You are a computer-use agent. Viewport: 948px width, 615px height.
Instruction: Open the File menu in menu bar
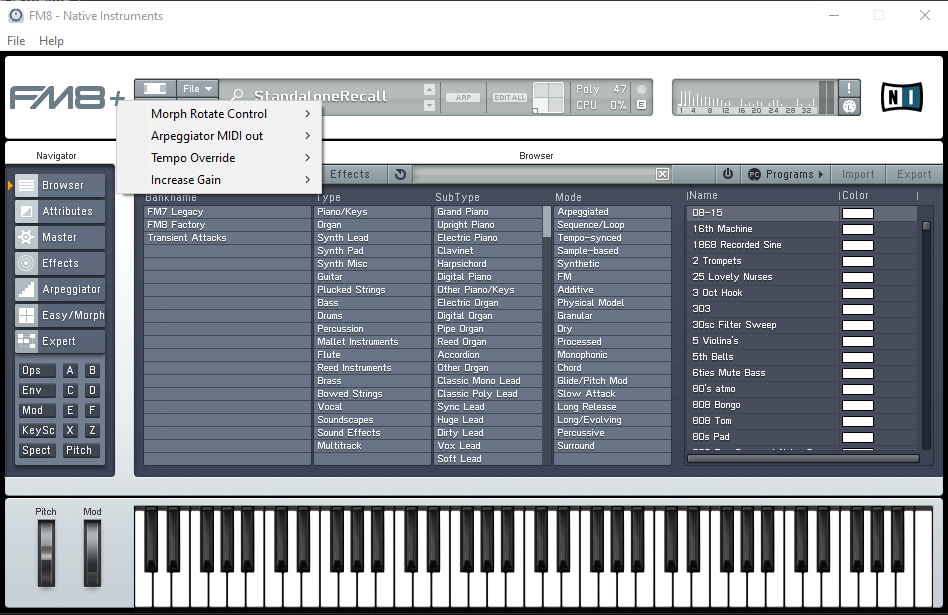[x=16, y=41]
